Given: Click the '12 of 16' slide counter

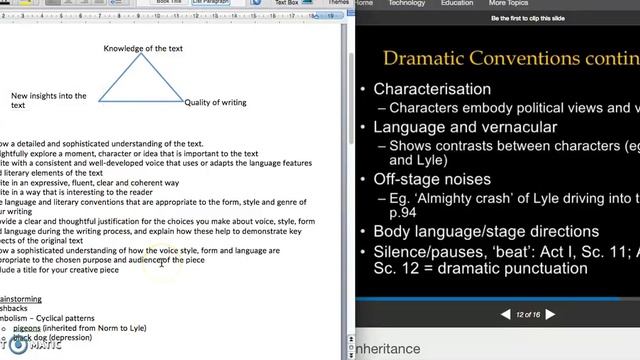Looking at the screenshot, I should point(528,315).
